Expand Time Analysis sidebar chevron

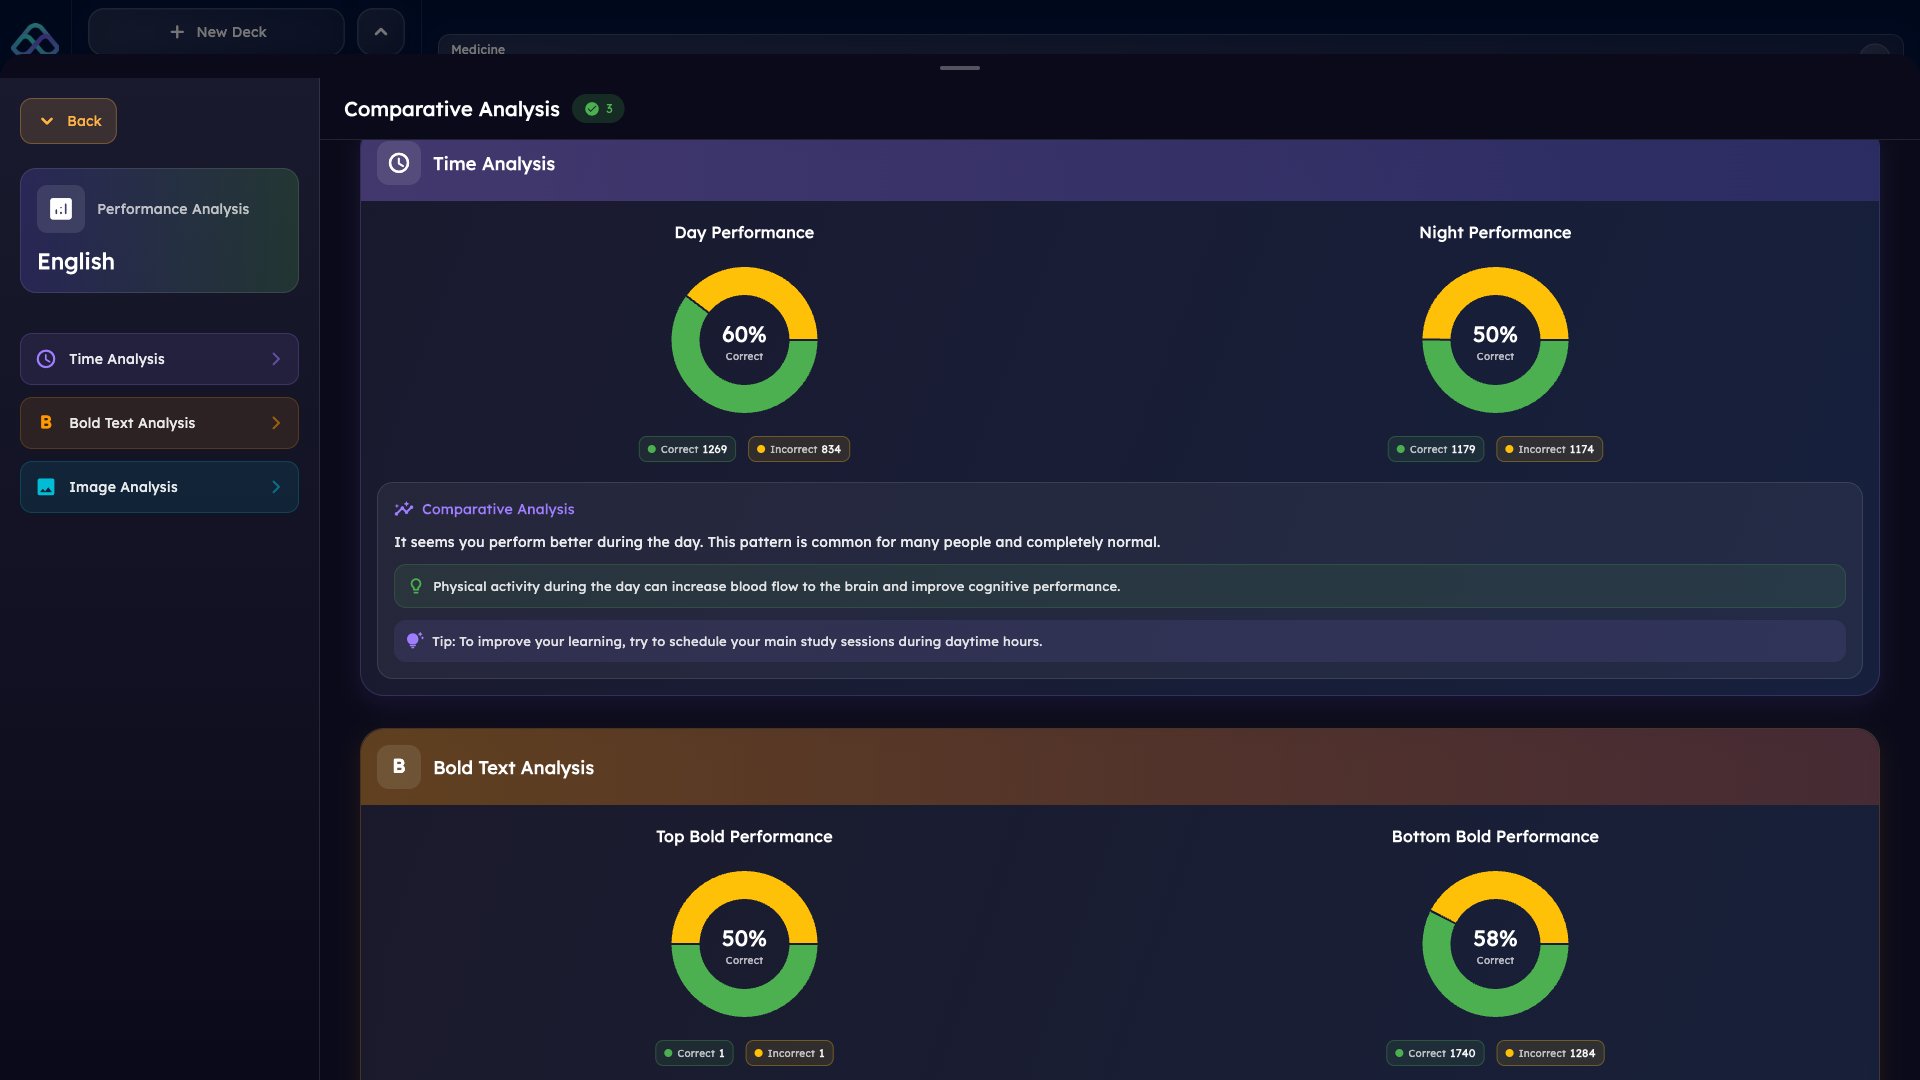point(276,359)
